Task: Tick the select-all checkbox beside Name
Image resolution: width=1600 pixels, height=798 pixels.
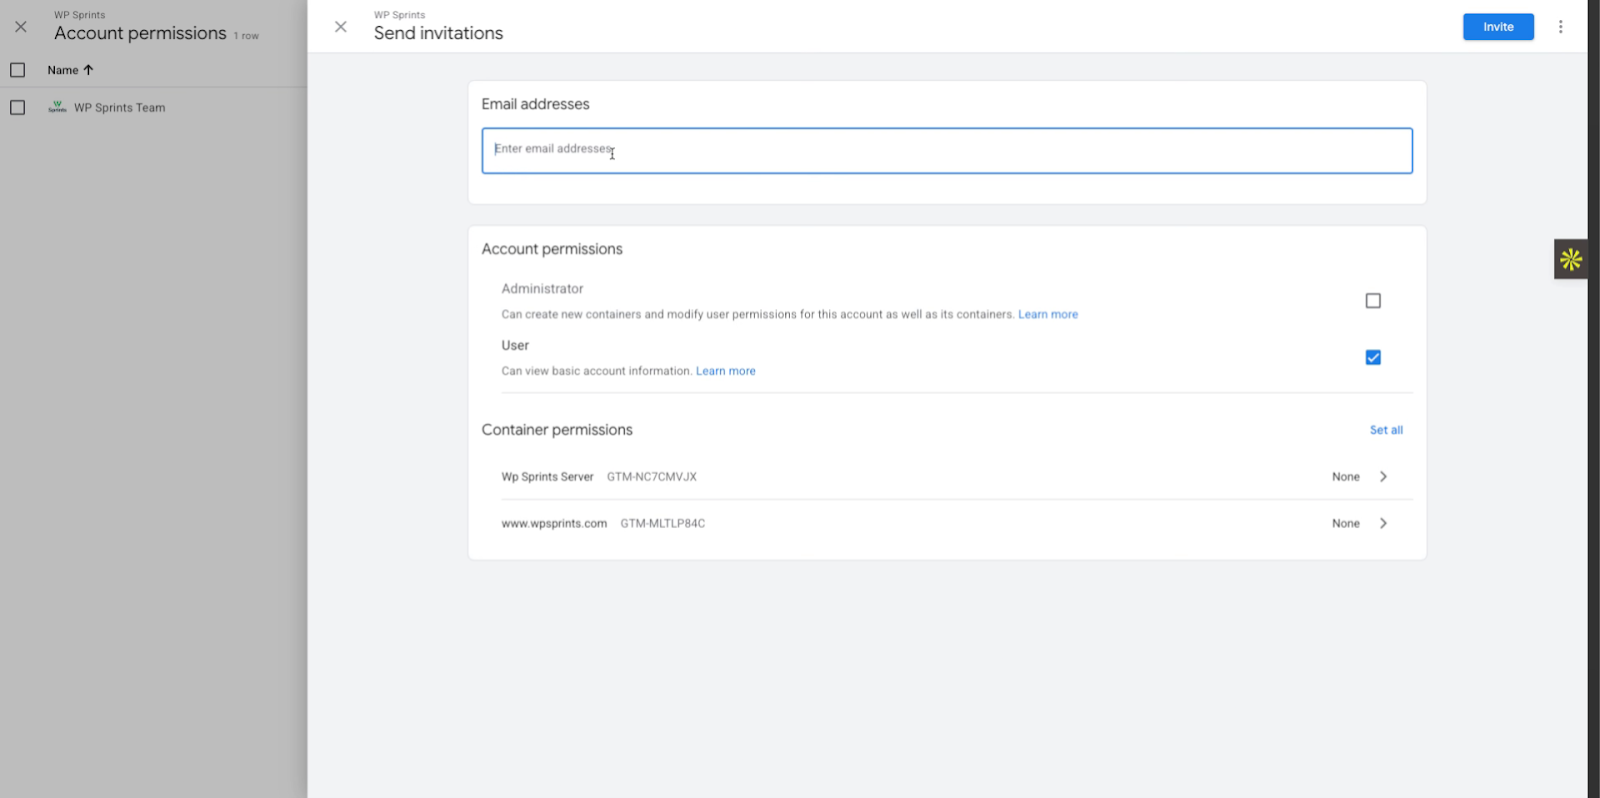Action: coord(18,70)
